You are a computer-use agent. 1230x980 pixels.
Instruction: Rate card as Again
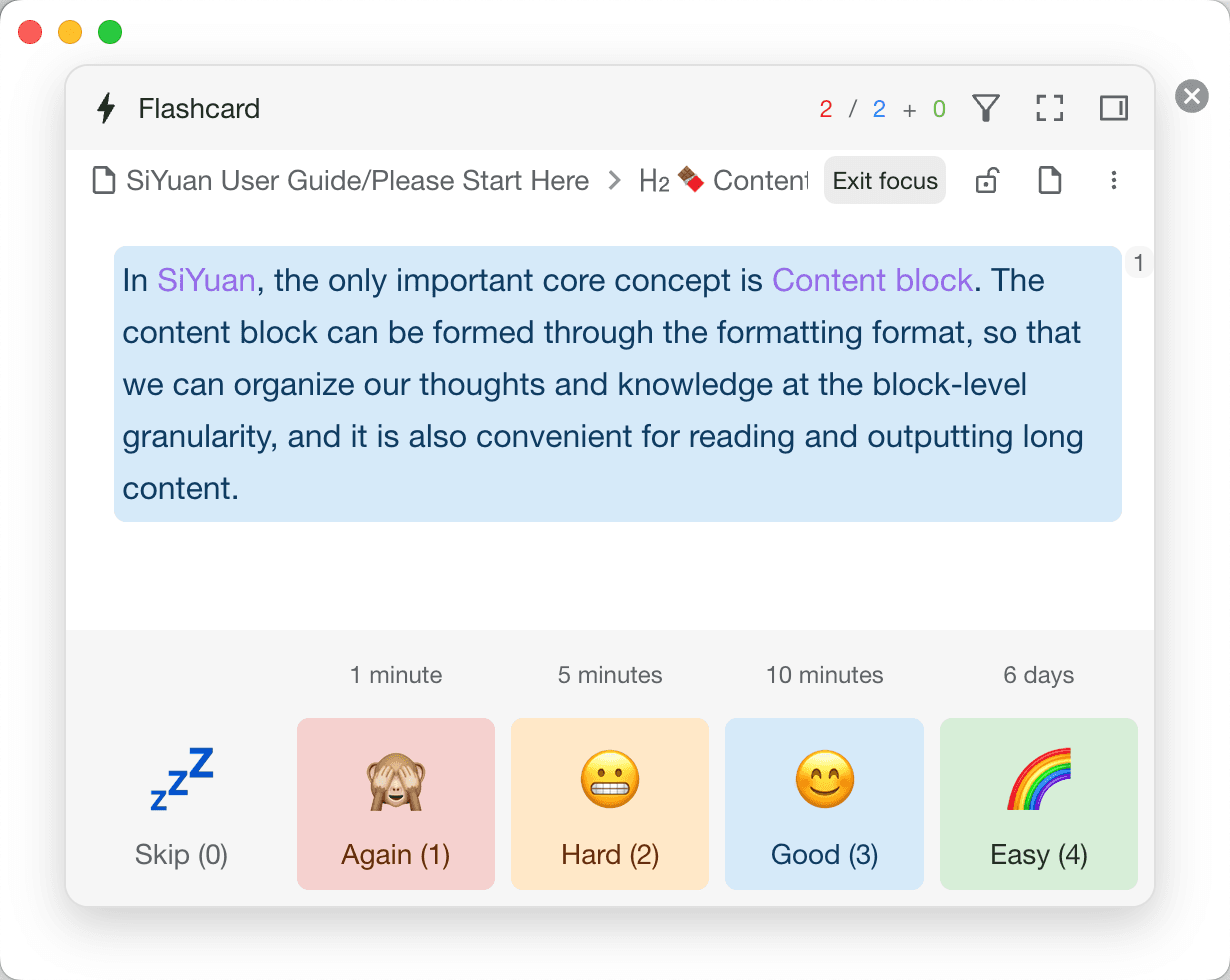click(396, 804)
